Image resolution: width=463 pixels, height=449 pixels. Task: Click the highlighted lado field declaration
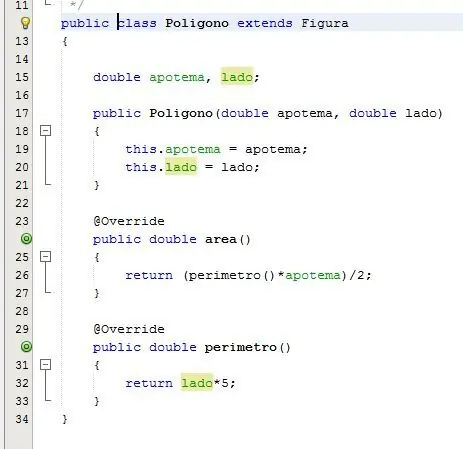(237, 77)
